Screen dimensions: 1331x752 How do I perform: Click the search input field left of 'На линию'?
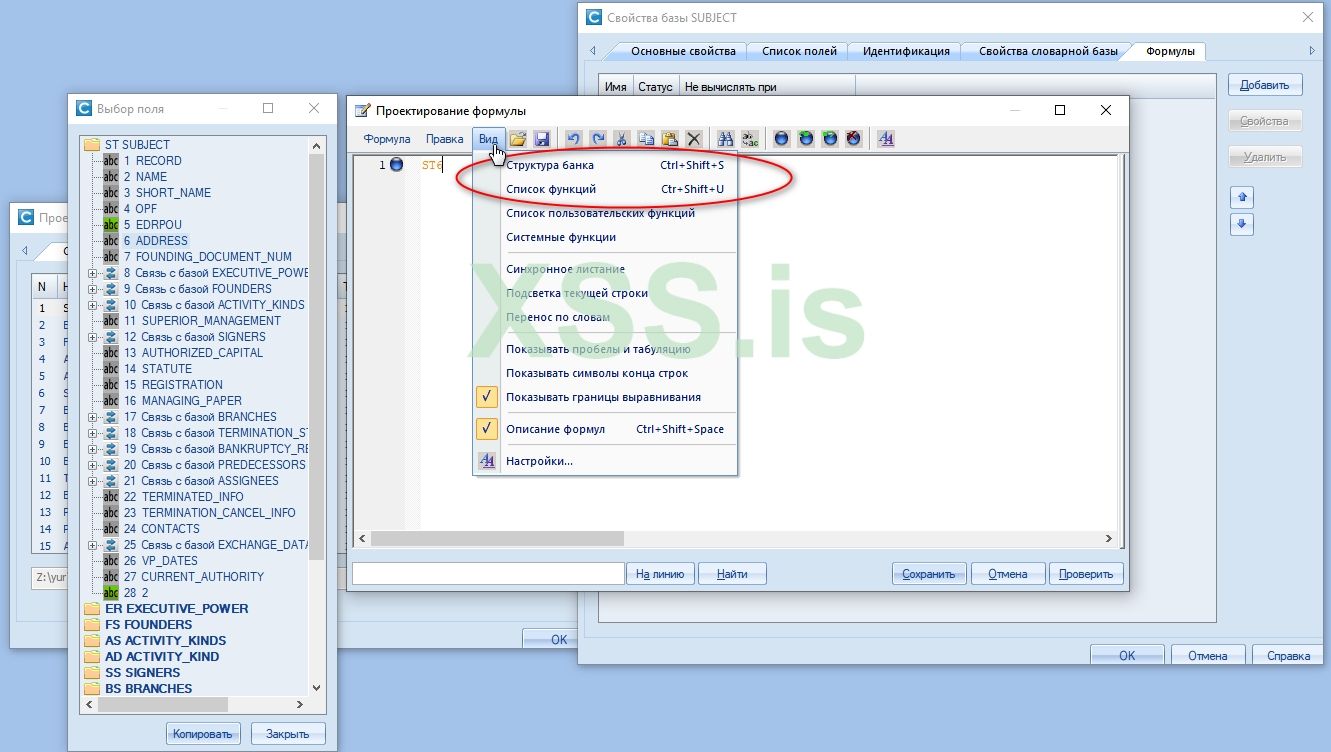488,574
